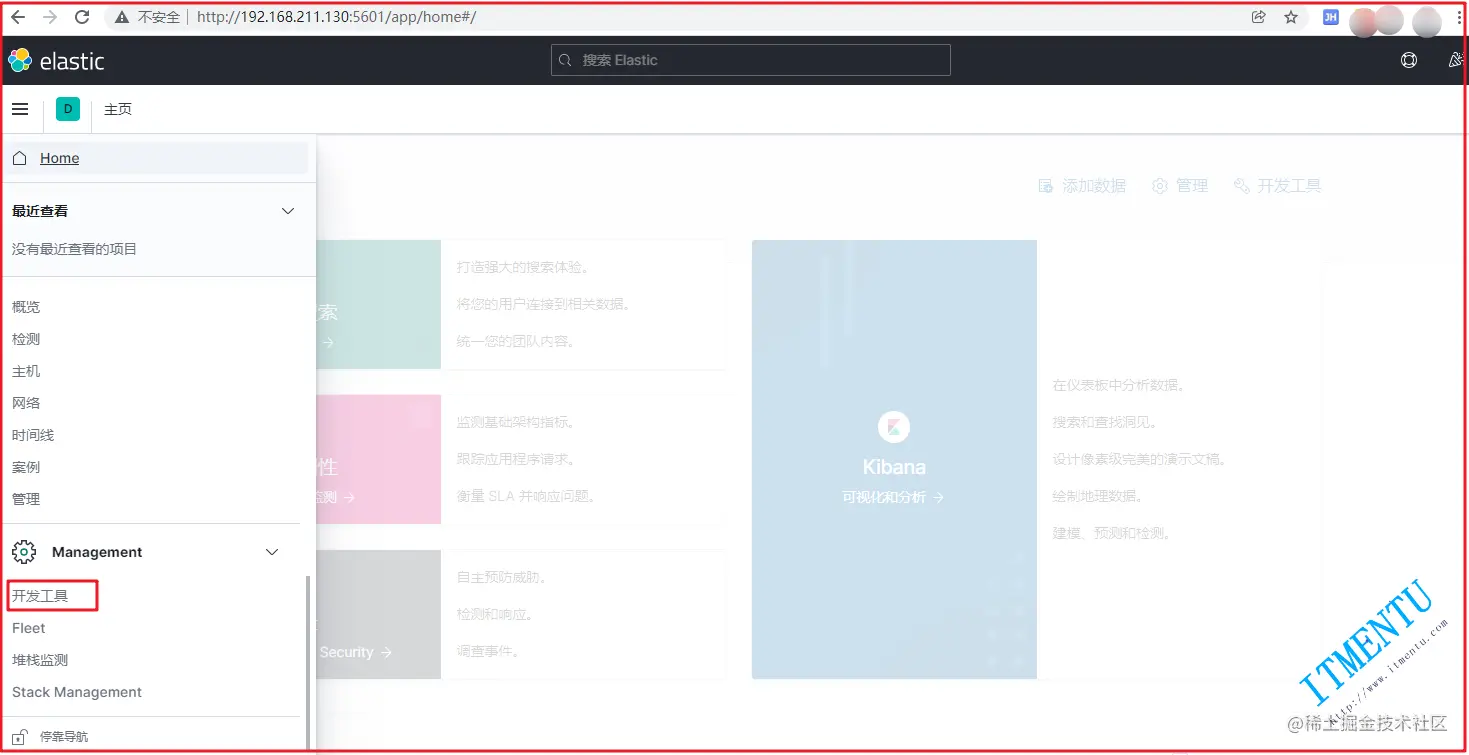Click the browser back arrow
Viewport: 1469px width, 755px height.
(x=18, y=17)
